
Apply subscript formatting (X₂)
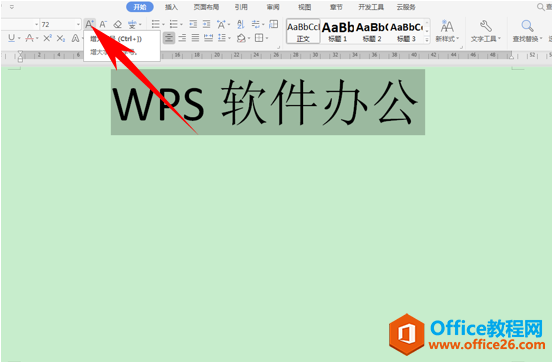[x=61, y=38]
